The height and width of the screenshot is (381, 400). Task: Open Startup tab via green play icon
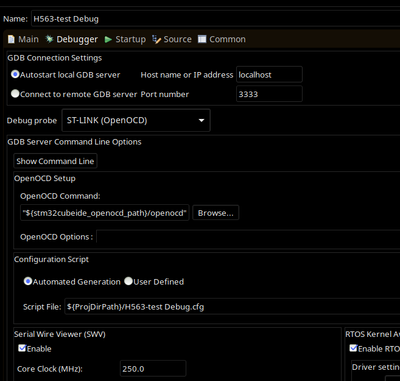pos(108,39)
